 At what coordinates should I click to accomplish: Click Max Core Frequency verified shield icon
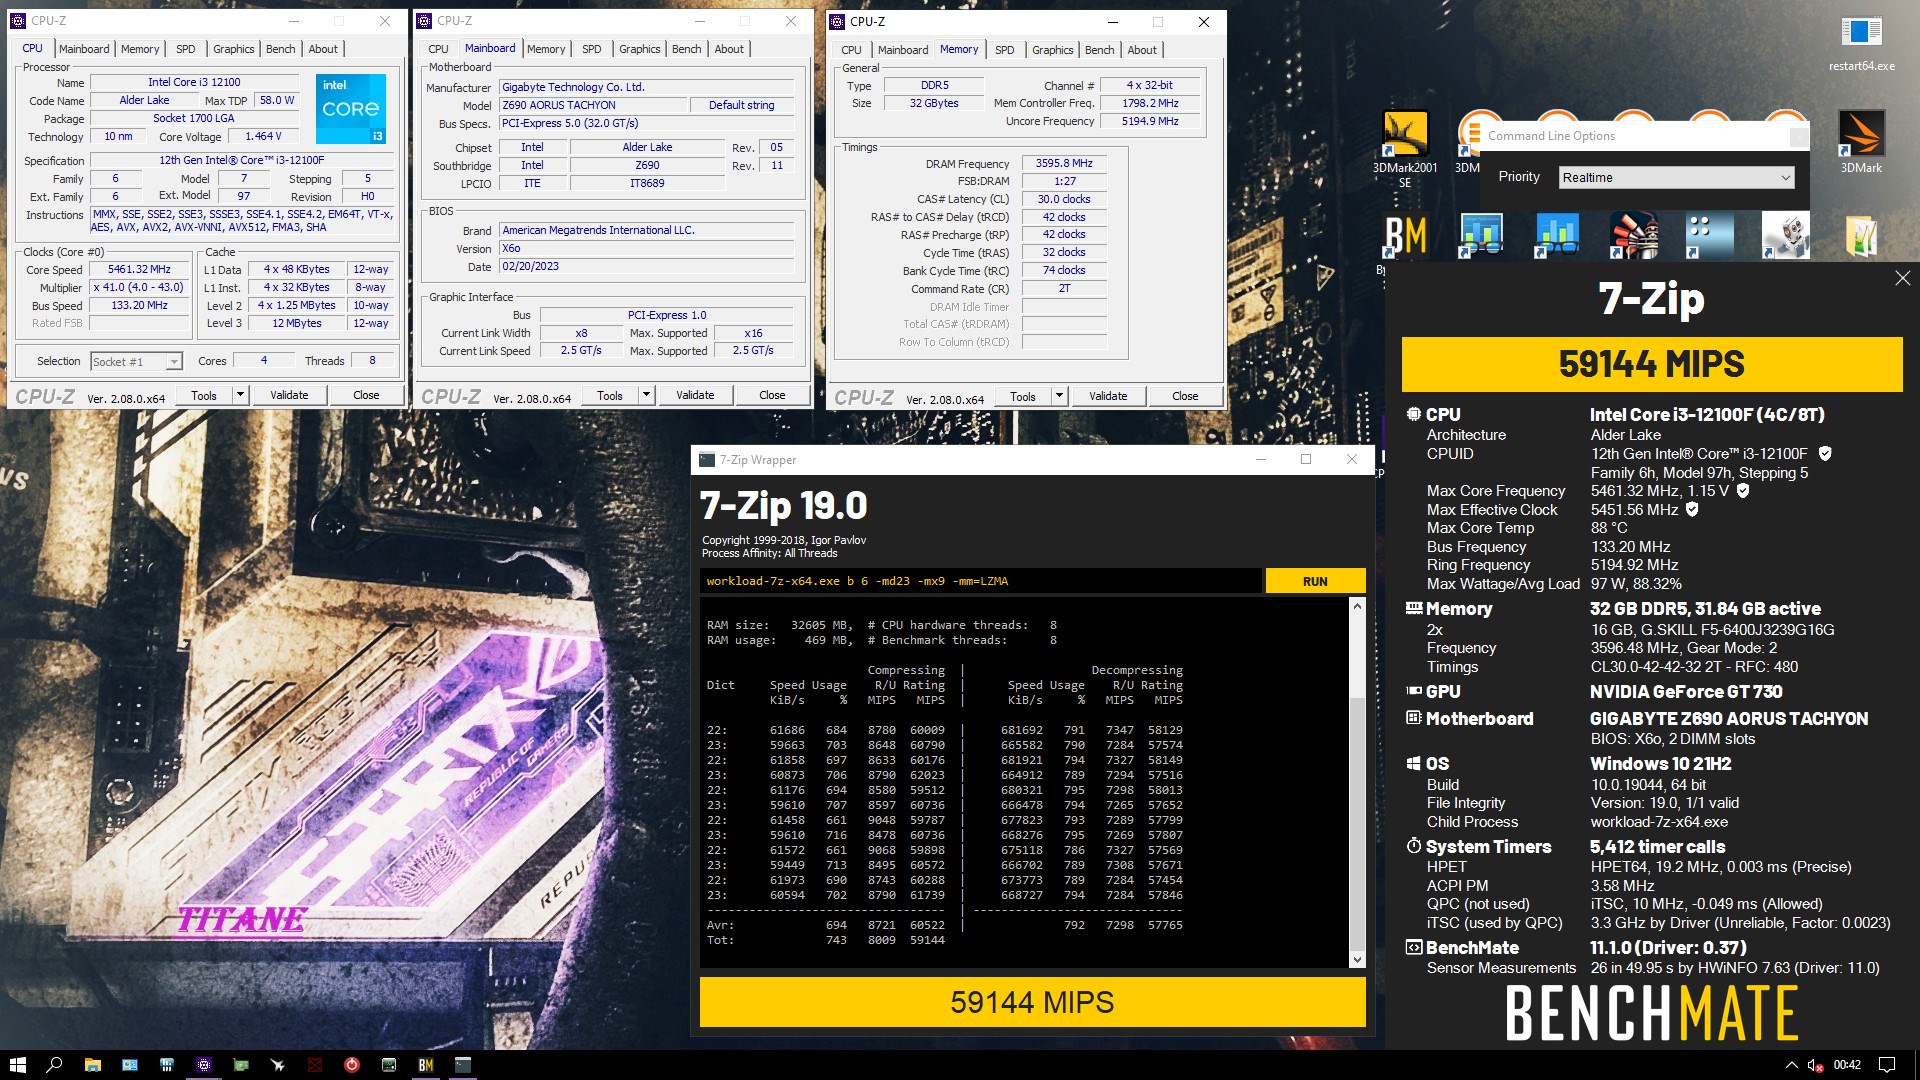pos(1743,491)
